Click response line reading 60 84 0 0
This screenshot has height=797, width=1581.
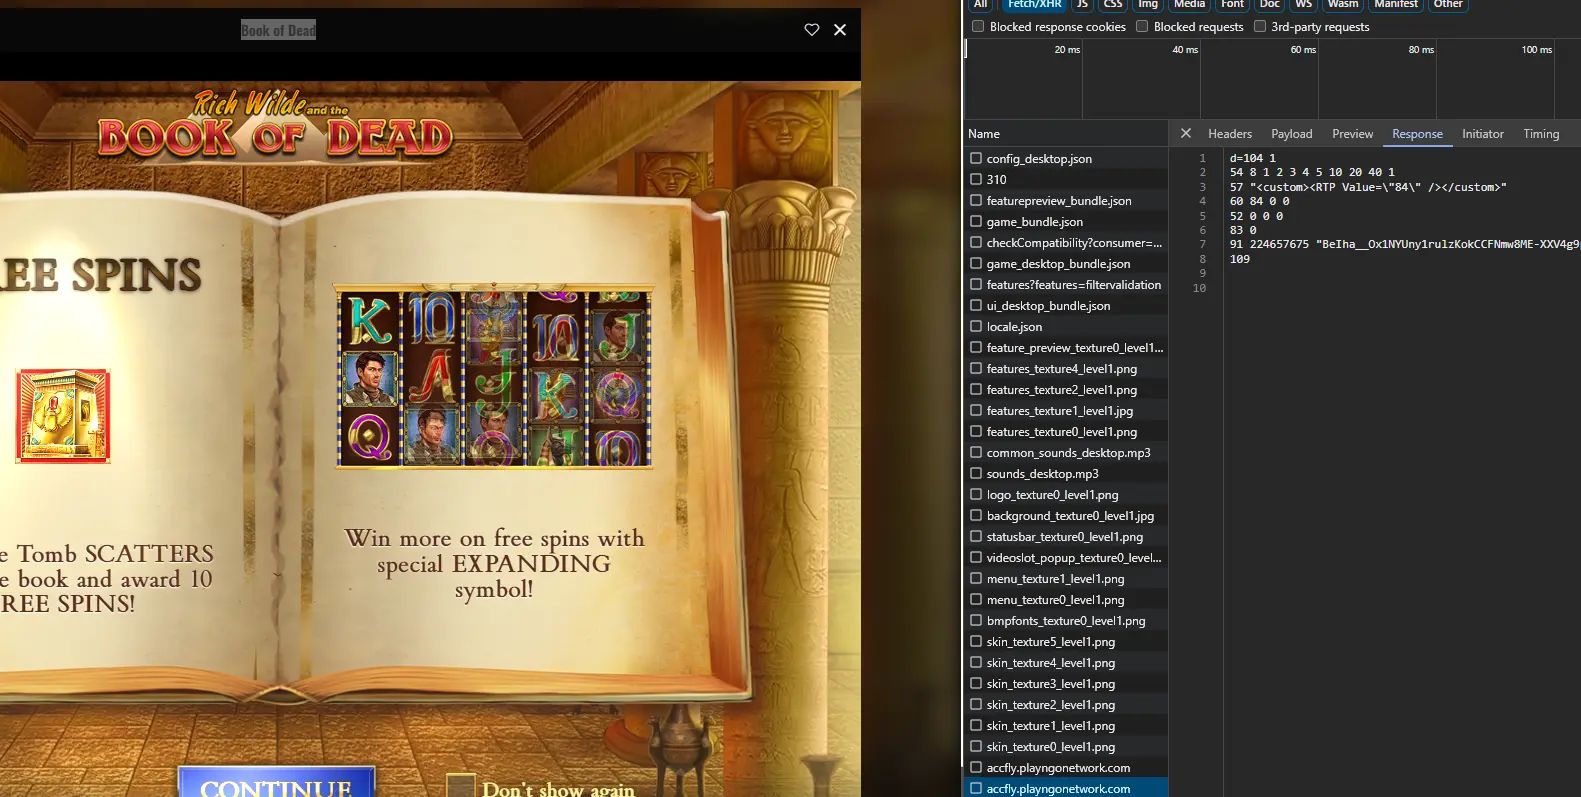coord(1260,201)
